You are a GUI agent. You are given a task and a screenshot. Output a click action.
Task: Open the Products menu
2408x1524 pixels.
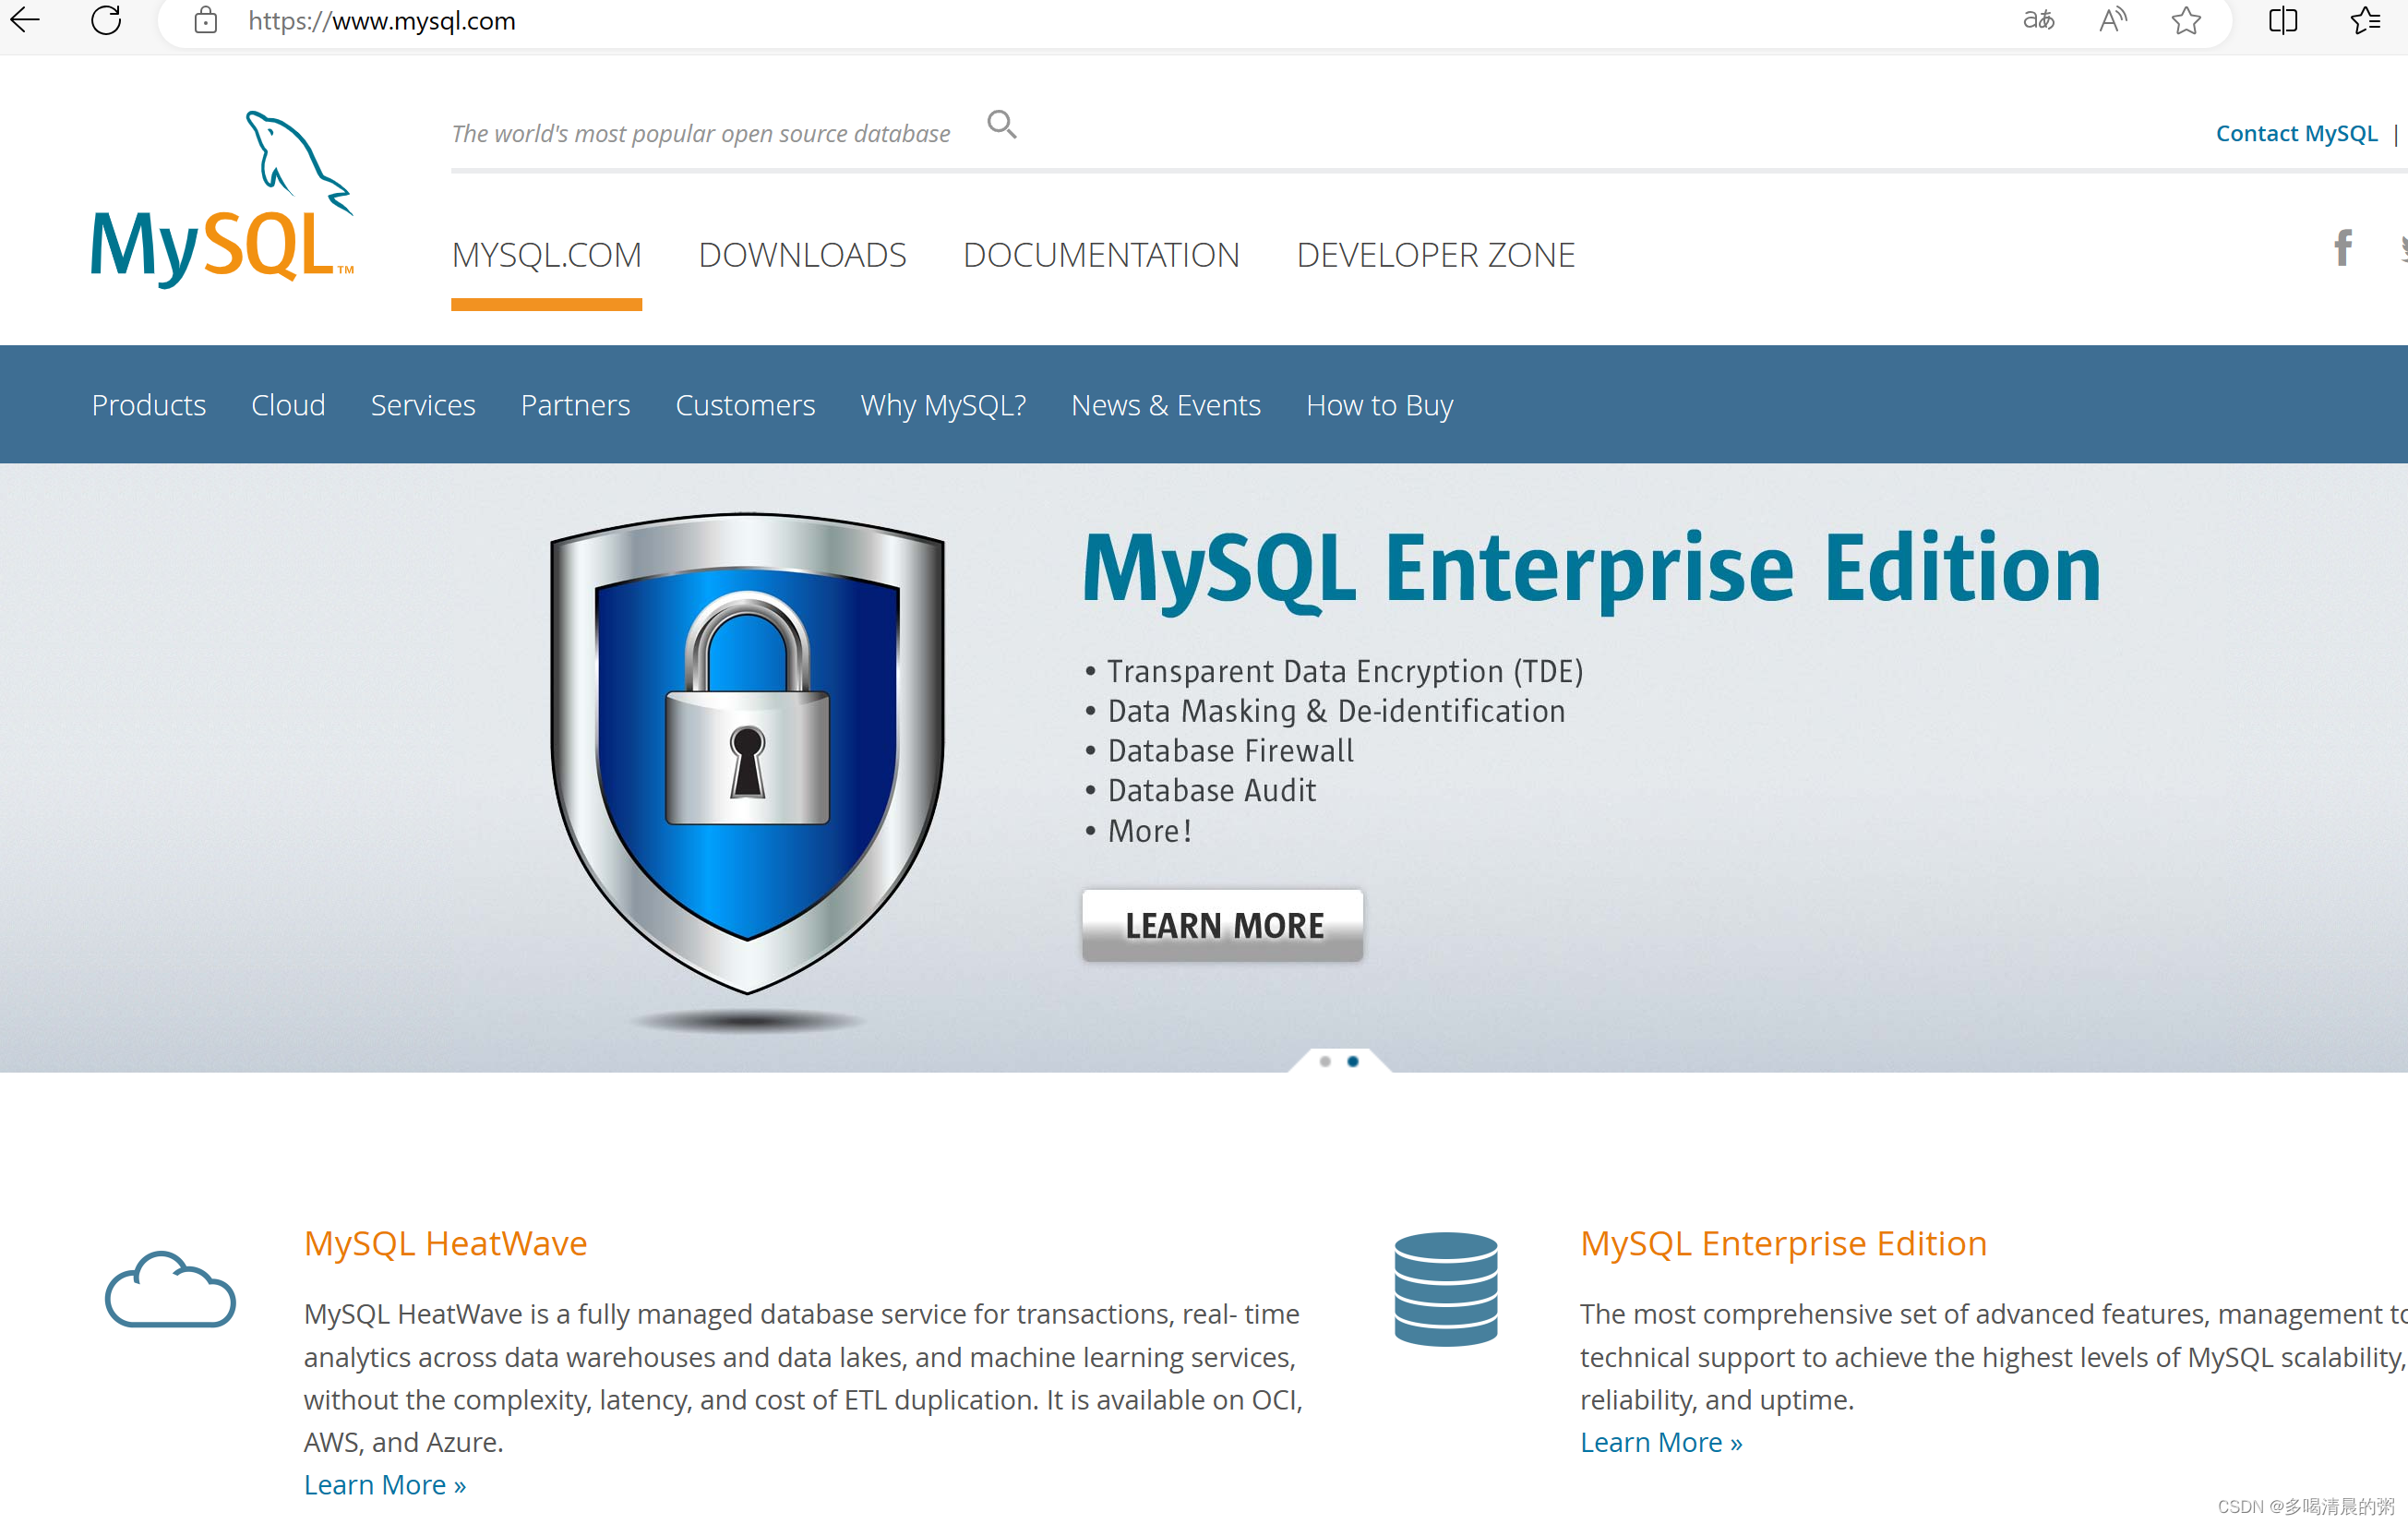tap(148, 405)
